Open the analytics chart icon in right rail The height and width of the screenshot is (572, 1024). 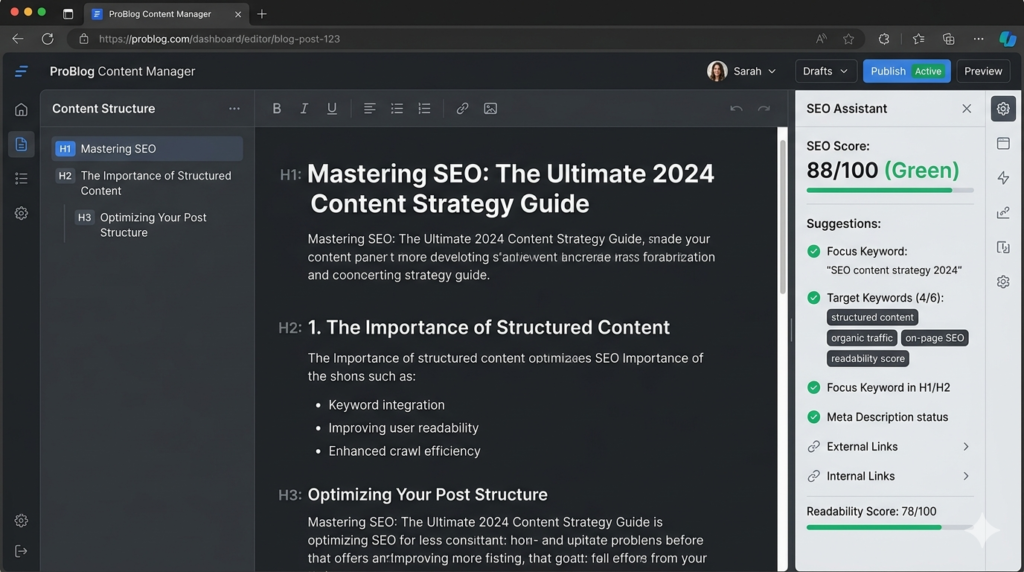1003,213
